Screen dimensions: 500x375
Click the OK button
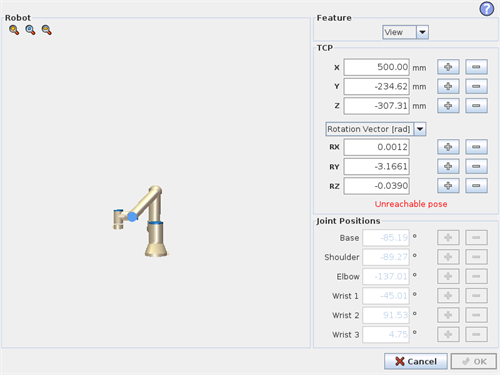tap(474, 361)
